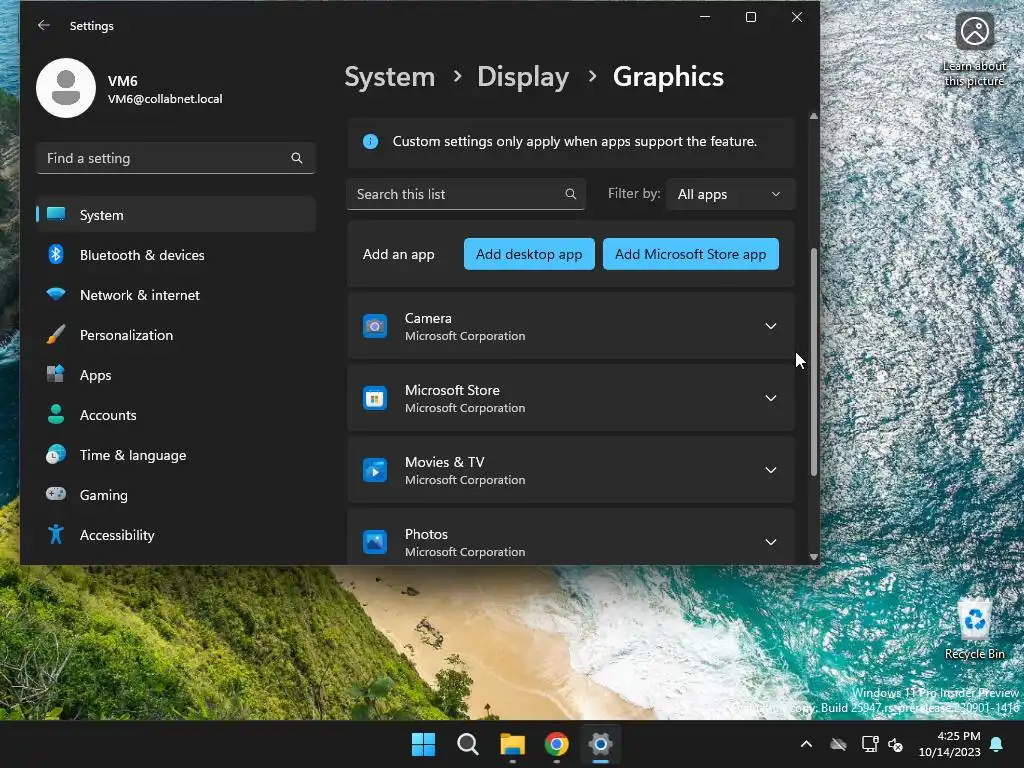
Task: Click the Network wifi icon in the sidebar
Action: 56,295
